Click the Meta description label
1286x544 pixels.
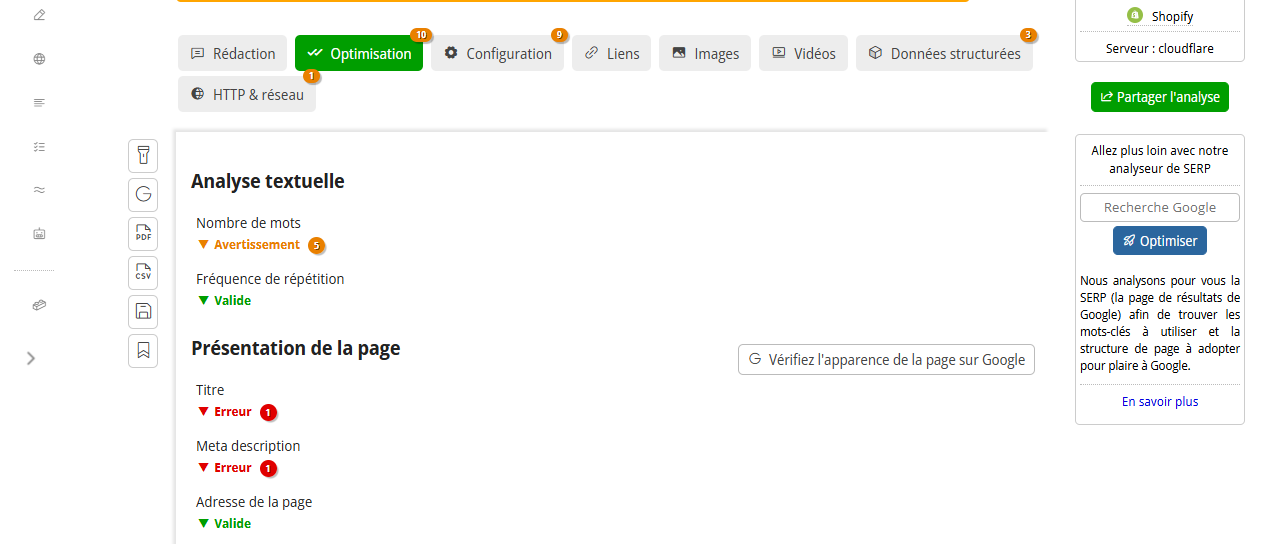point(248,446)
